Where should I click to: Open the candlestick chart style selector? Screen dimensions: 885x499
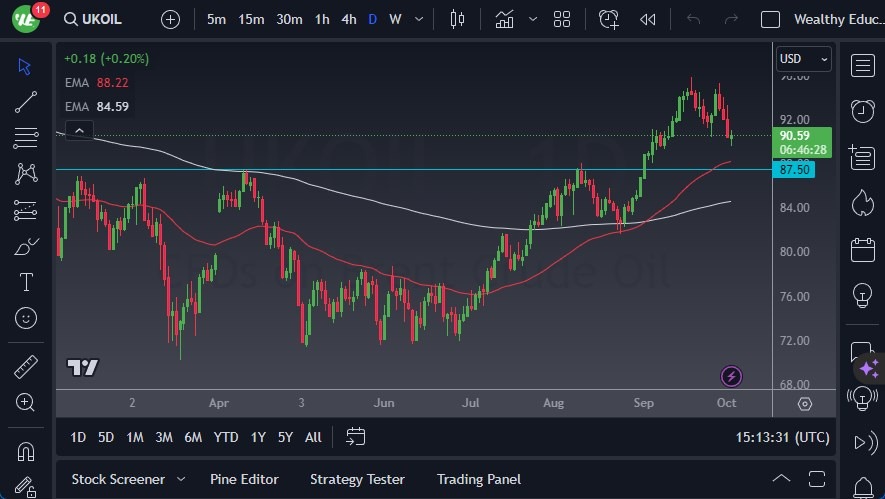pyautogui.click(x=458, y=19)
